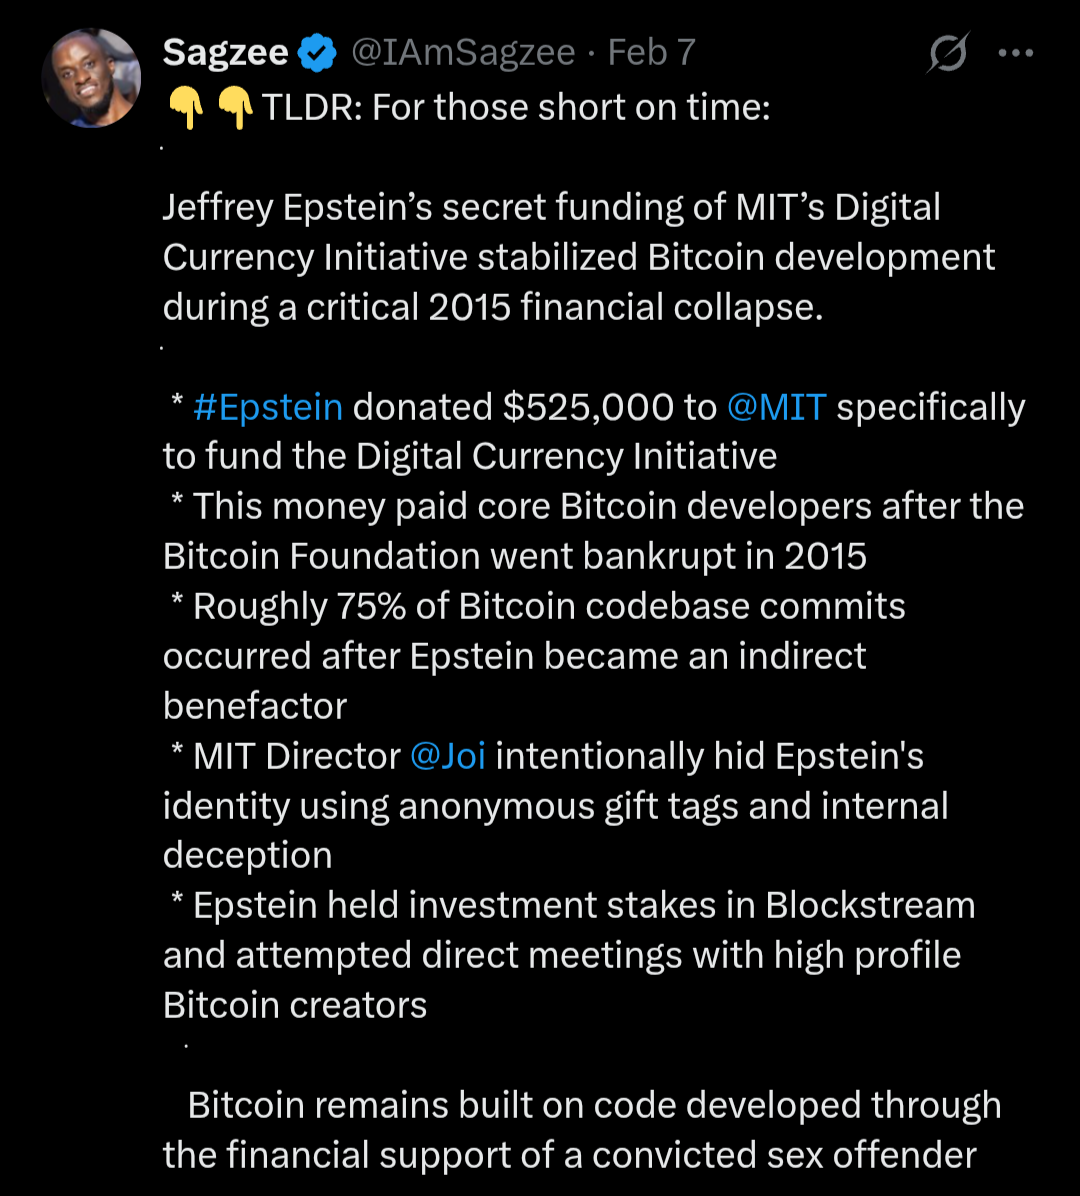Tap the Grok slashed-circle icon
The image size is (1080, 1196).
click(x=947, y=53)
